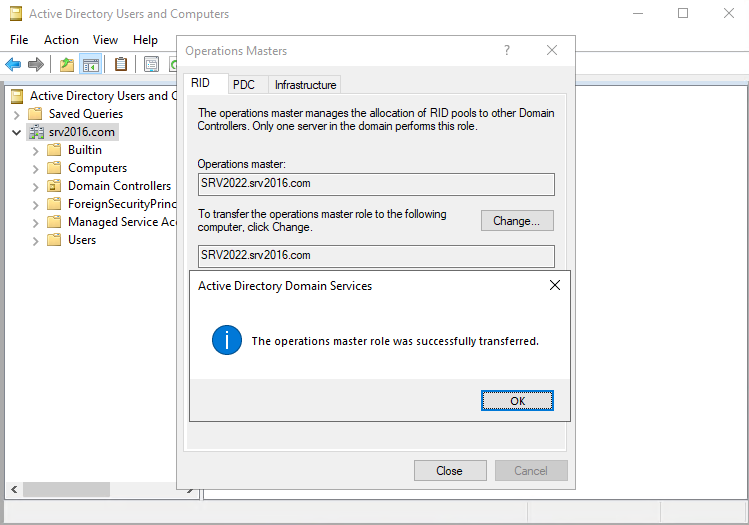Click the tree pane horizontal scrollbar thumb
This screenshot has width=749, height=525.
pyautogui.click(x=66, y=489)
